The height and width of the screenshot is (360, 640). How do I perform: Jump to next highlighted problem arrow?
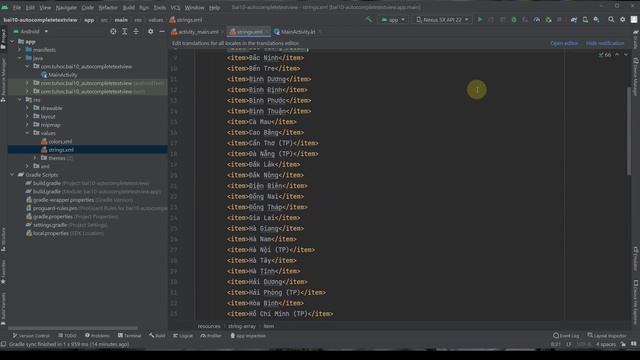[626, 55]
